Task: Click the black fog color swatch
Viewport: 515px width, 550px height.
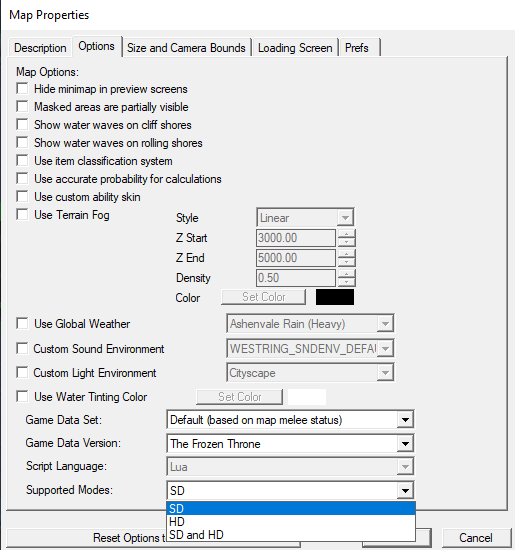Action: [x=335, y=297]
